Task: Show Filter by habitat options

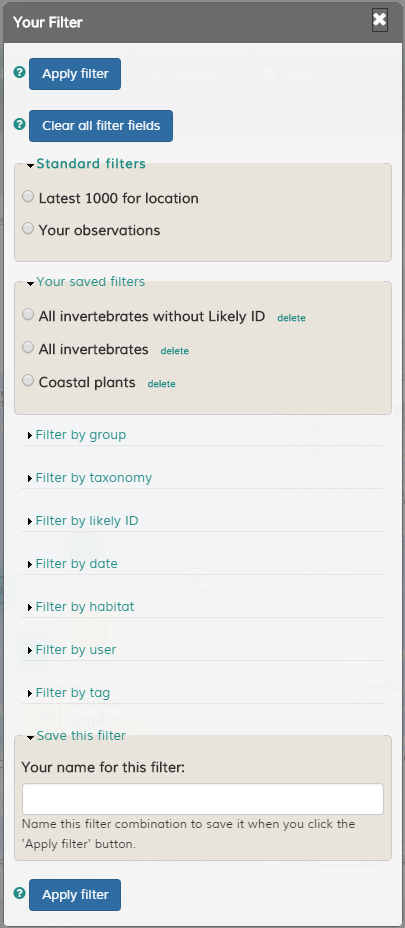Action: click(x=85, y=607)
